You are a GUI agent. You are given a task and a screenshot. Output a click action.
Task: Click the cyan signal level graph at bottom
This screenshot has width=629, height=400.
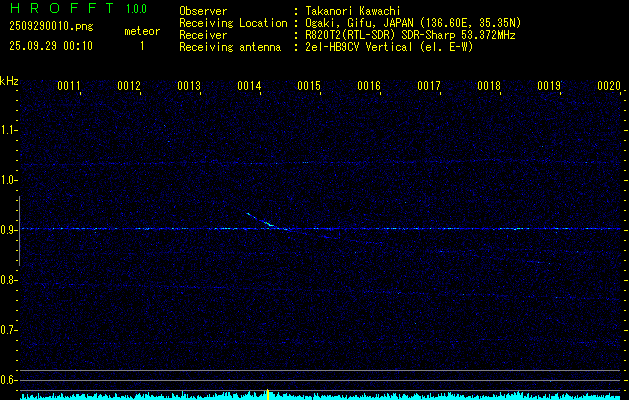point(320,396)
